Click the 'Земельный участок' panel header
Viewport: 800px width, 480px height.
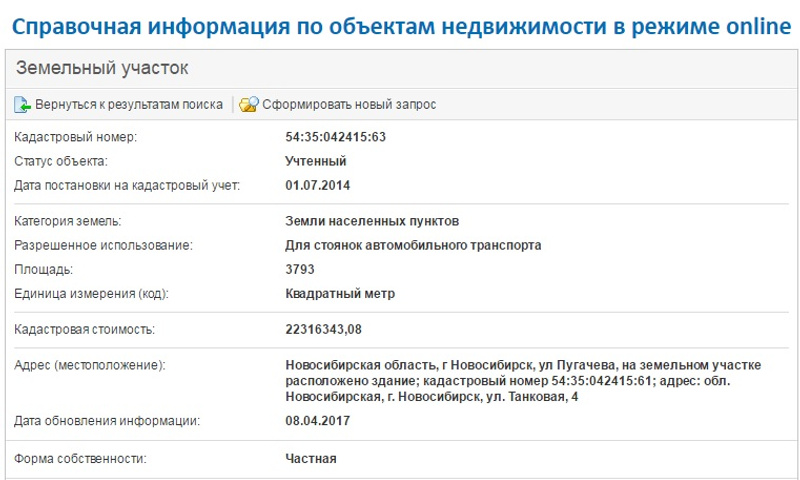pos(104,69)
